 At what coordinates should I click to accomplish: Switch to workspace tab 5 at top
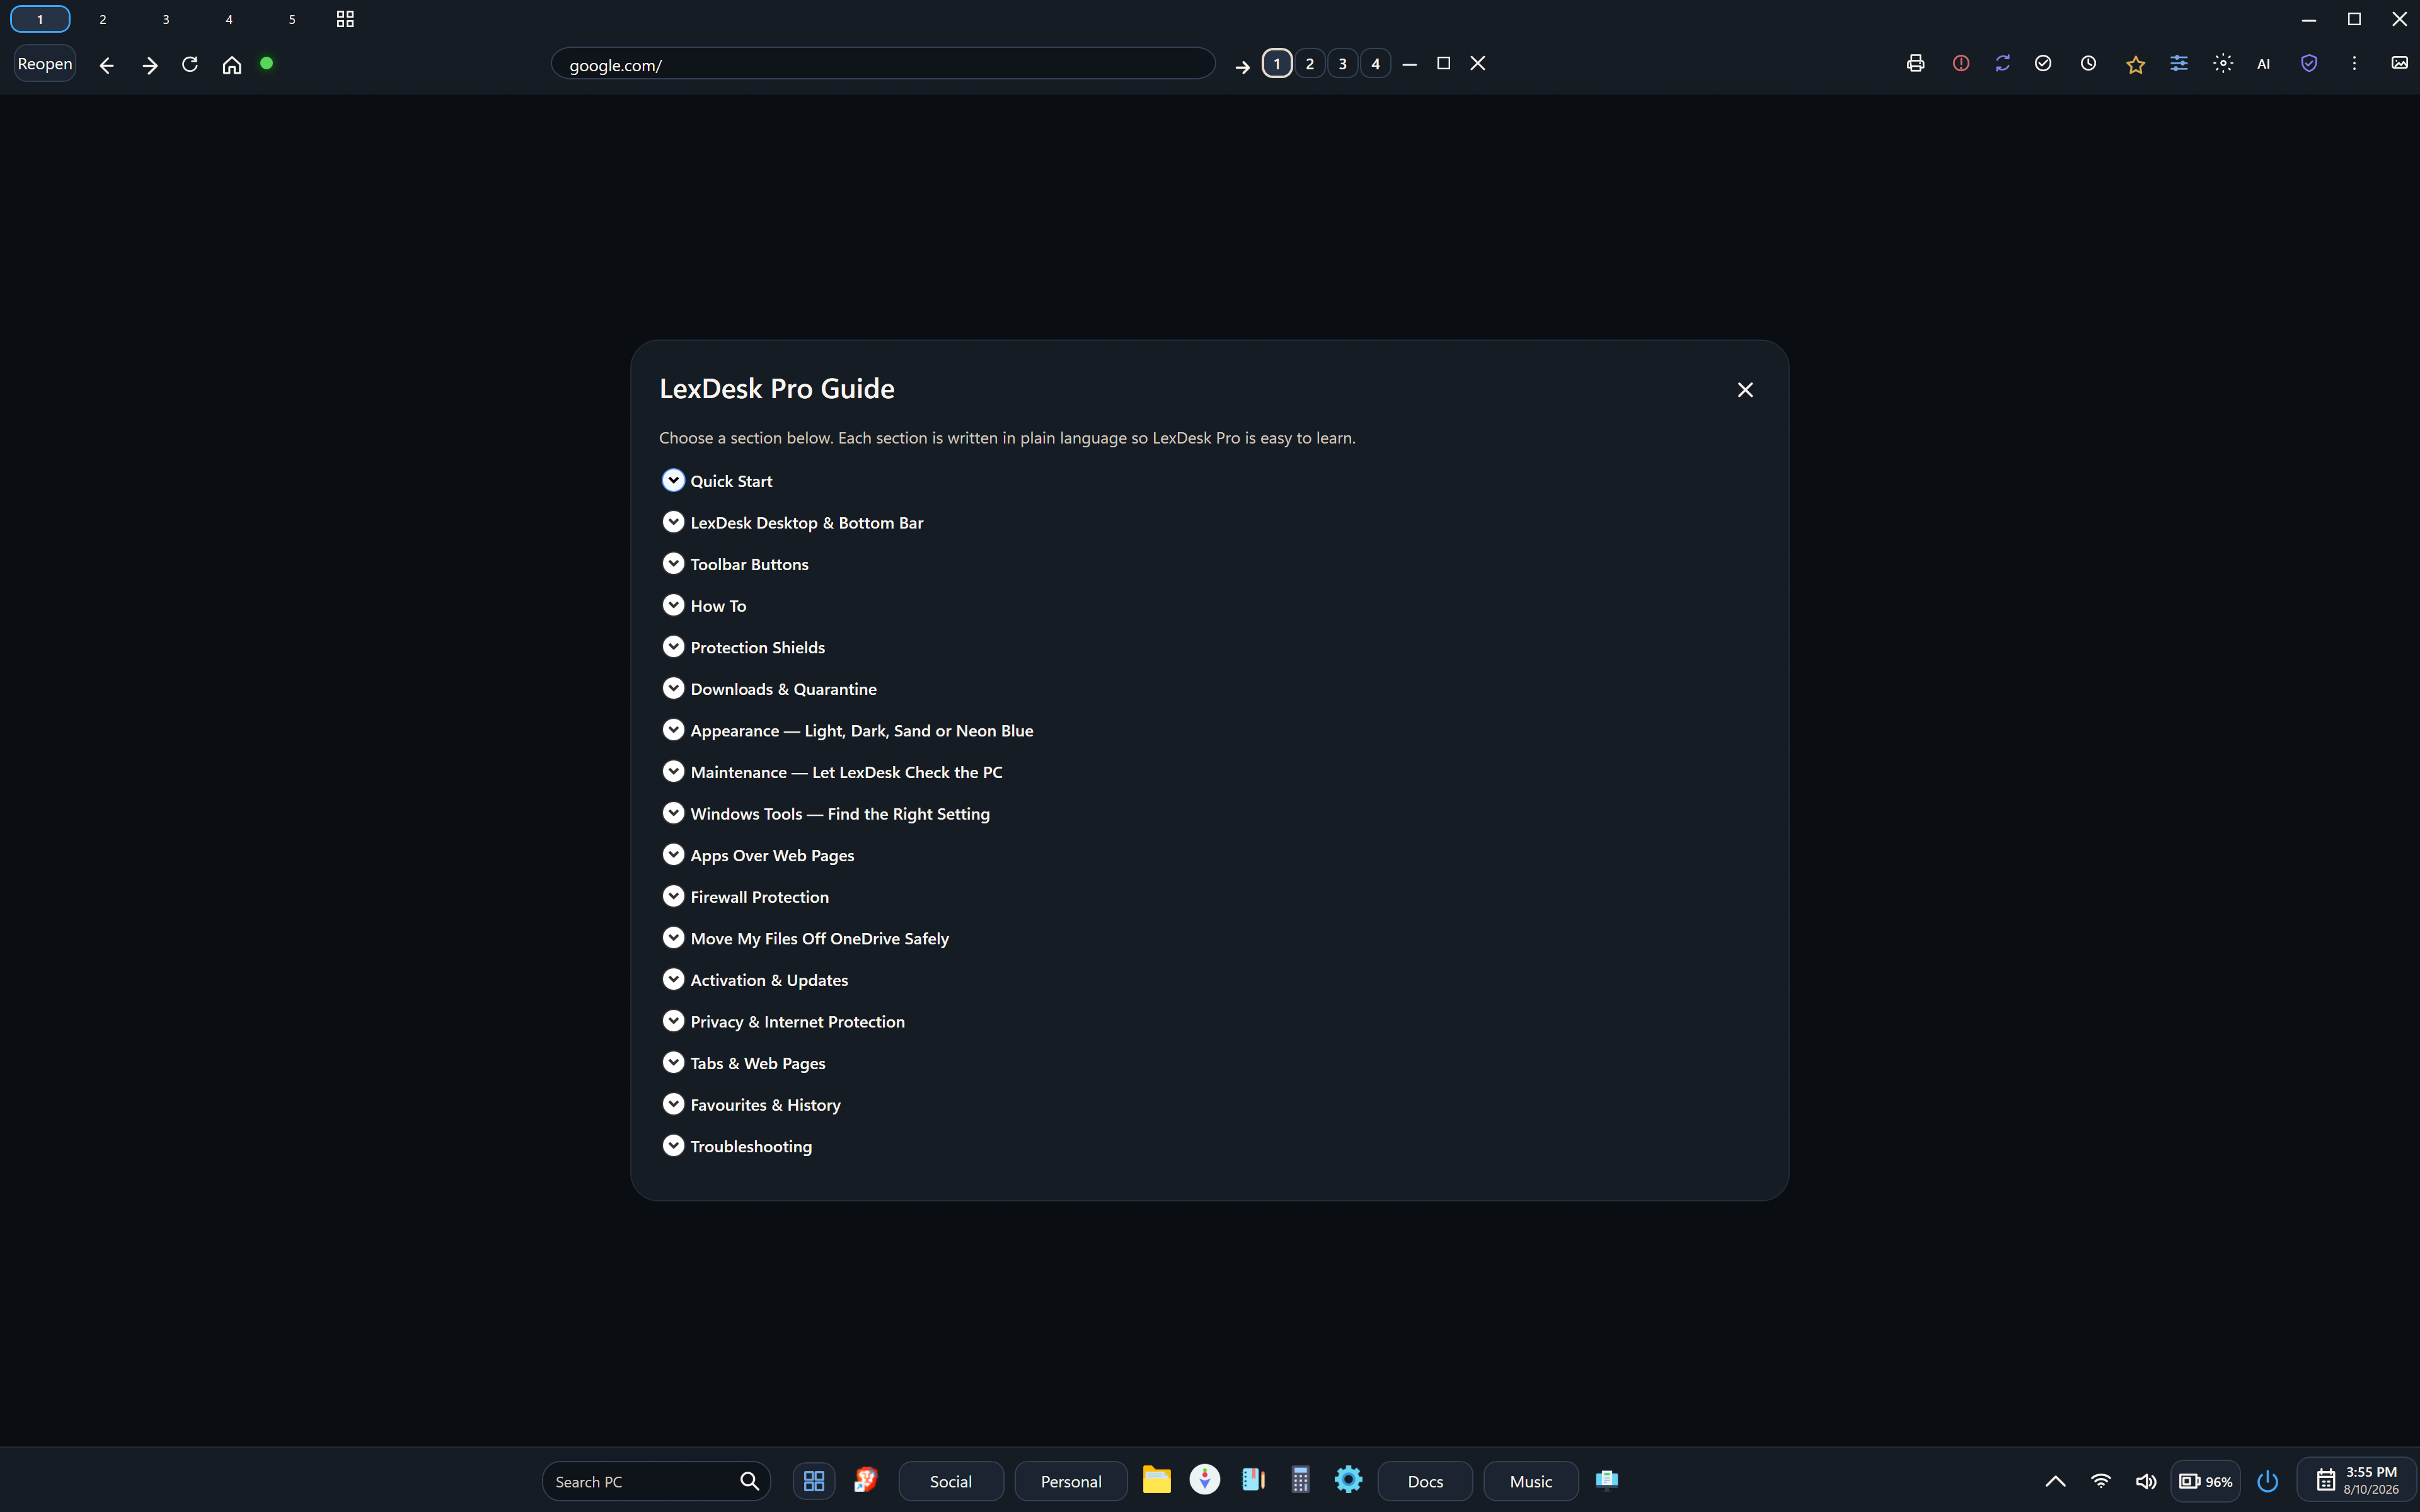click(x=292, y=19)
